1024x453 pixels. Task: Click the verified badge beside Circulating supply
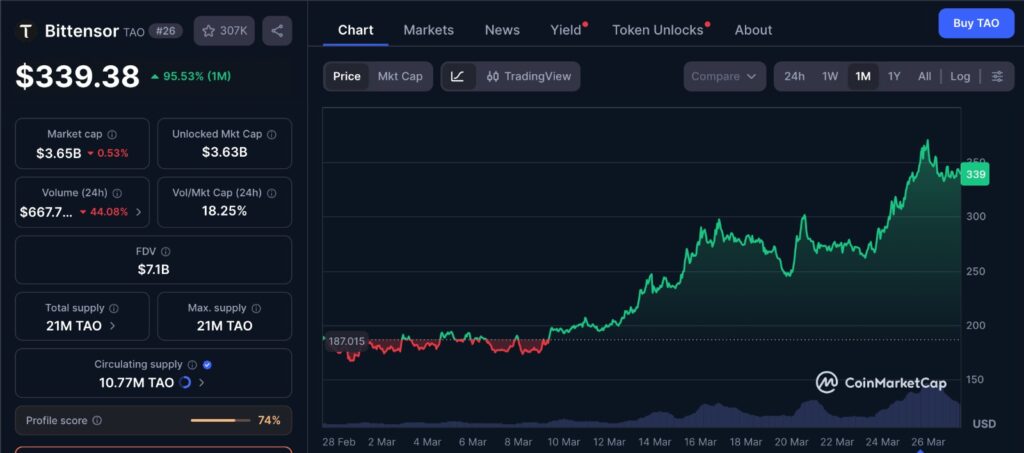pos(207,365)
